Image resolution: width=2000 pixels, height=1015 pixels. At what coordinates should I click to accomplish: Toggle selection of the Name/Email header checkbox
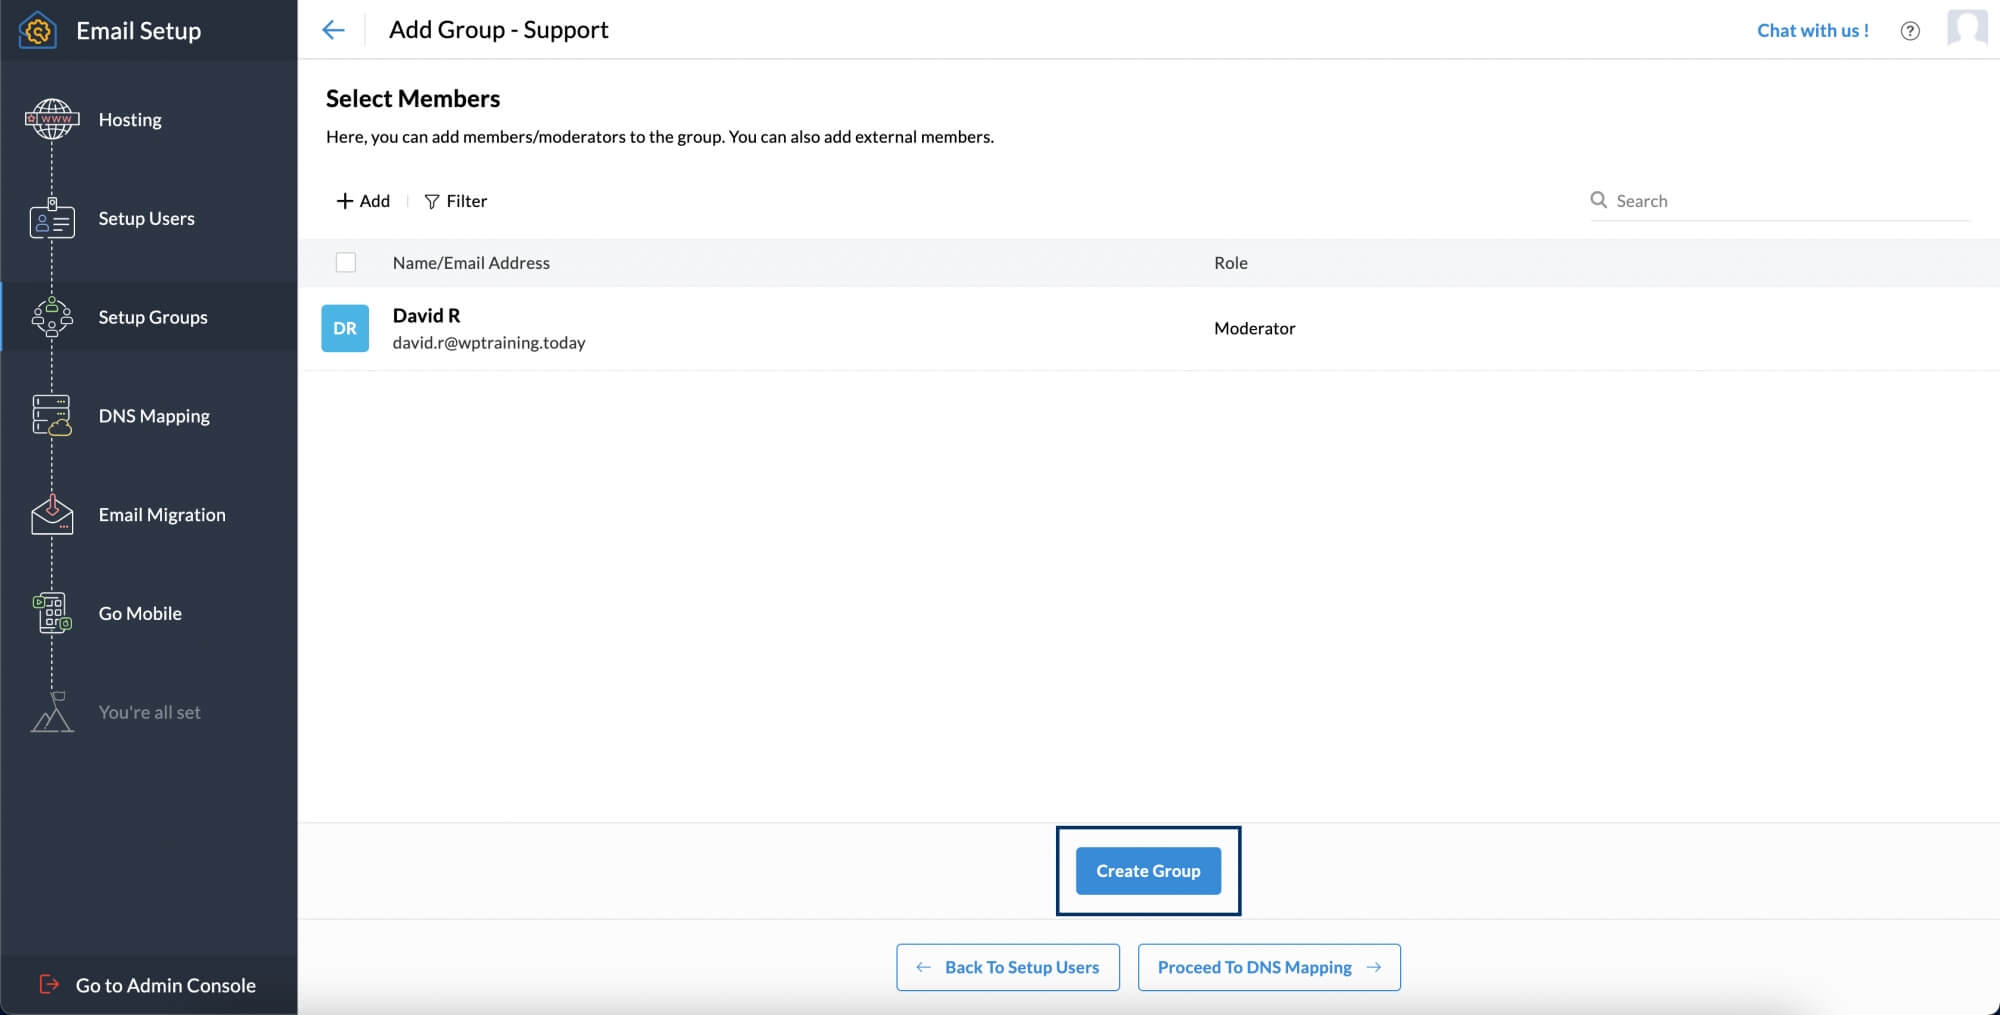pos(346,262)
